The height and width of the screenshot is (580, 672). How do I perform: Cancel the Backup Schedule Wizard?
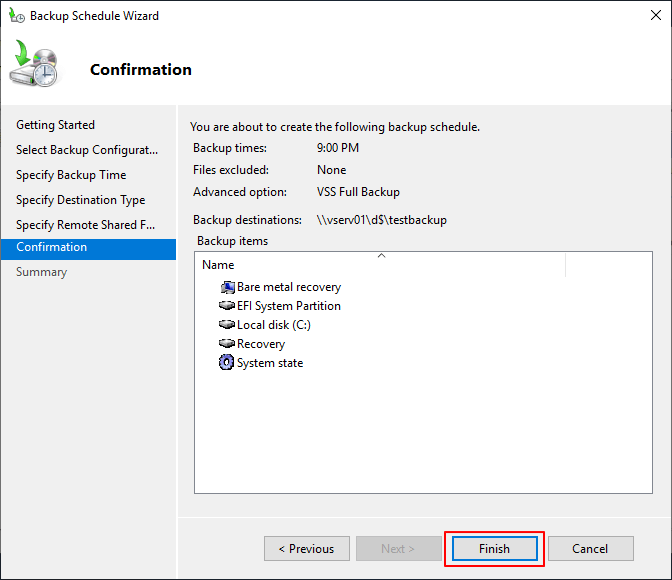click(590, 548)
